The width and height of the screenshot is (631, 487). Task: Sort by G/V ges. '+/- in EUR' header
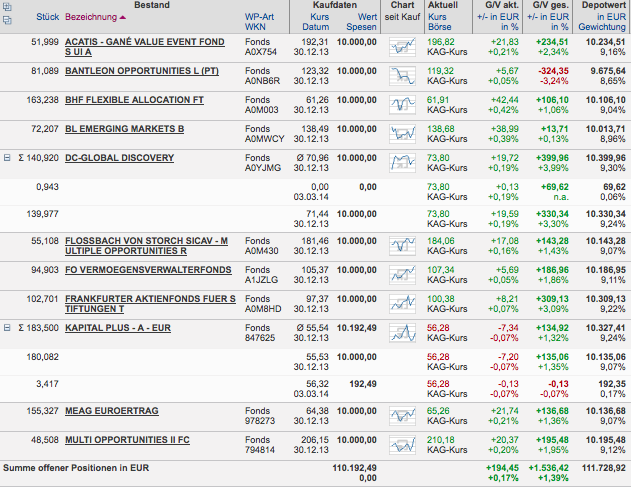click(x=548, y=17)
